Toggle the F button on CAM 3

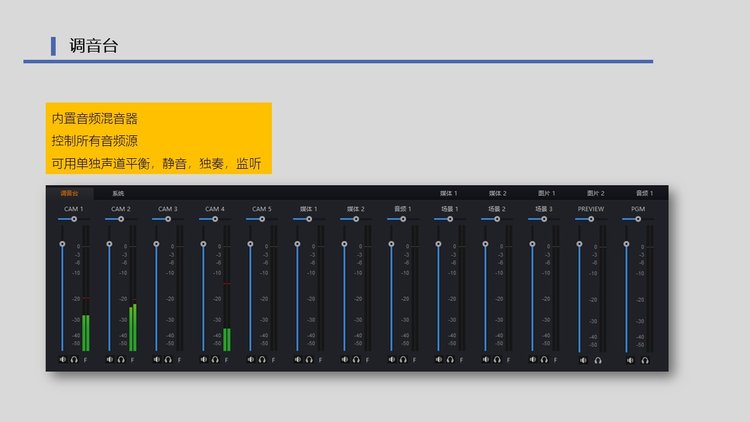click(x=180, y=359)
